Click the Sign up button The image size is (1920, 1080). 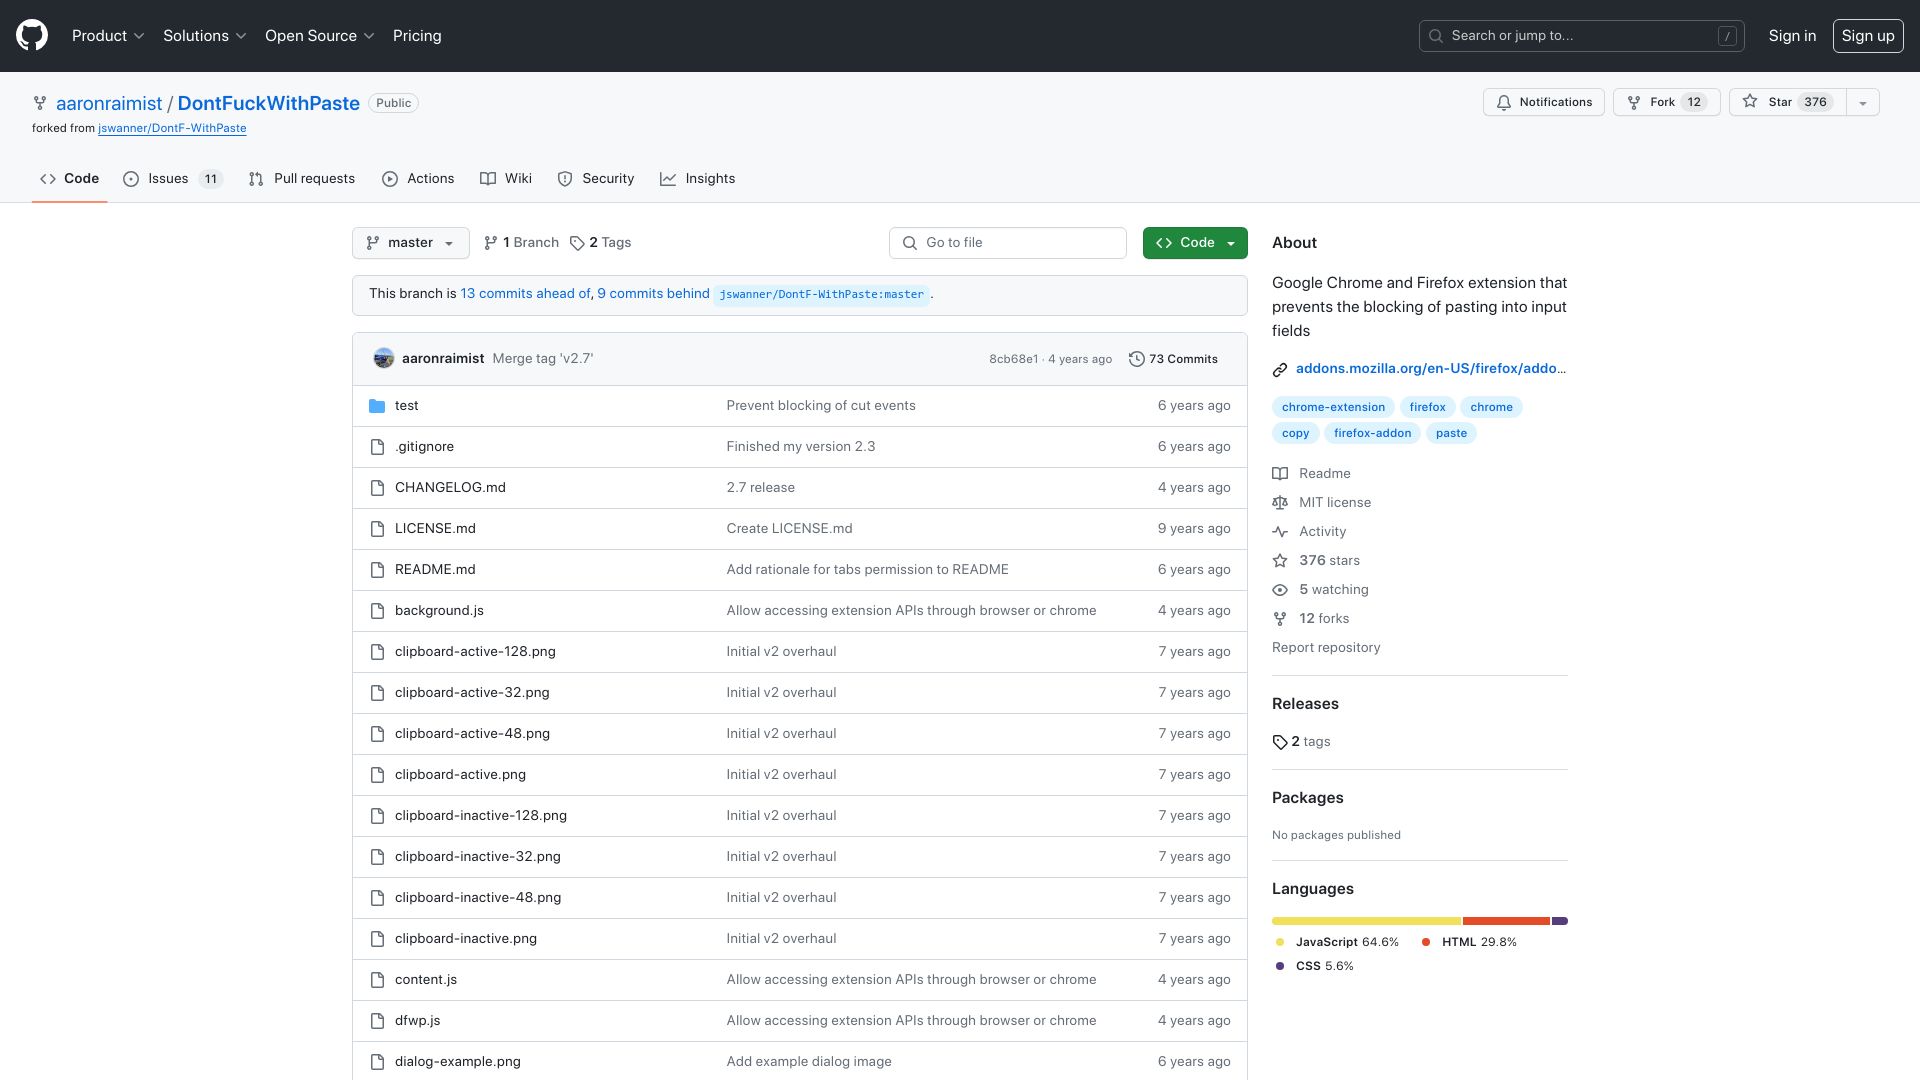click(x=1868, y=36)
